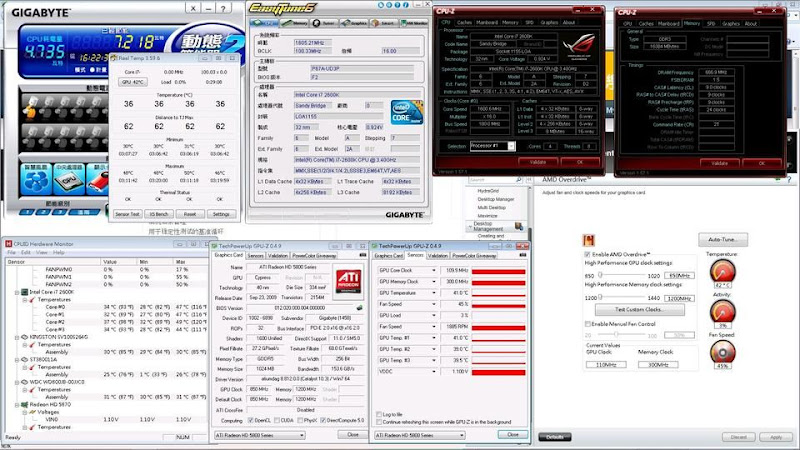This screenshot has height=450, width=800.
Task: Click the WDC drive icon in HWMonitor tree
Action: click(24, 382)
